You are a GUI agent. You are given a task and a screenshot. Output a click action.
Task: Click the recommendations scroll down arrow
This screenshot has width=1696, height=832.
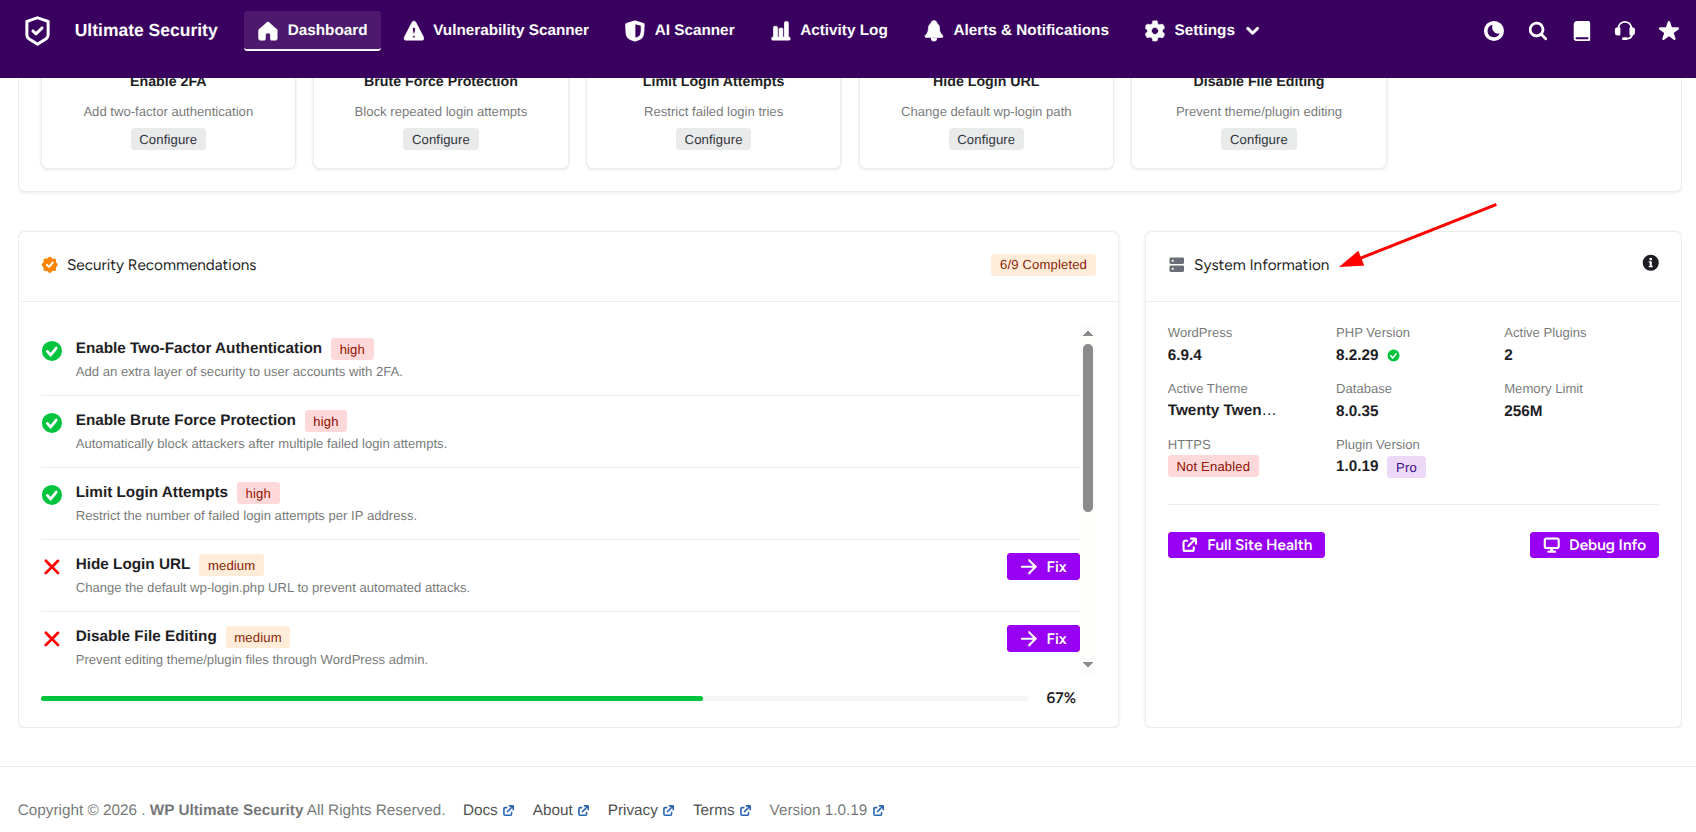pyautogui.click(x=1088, y=664)
